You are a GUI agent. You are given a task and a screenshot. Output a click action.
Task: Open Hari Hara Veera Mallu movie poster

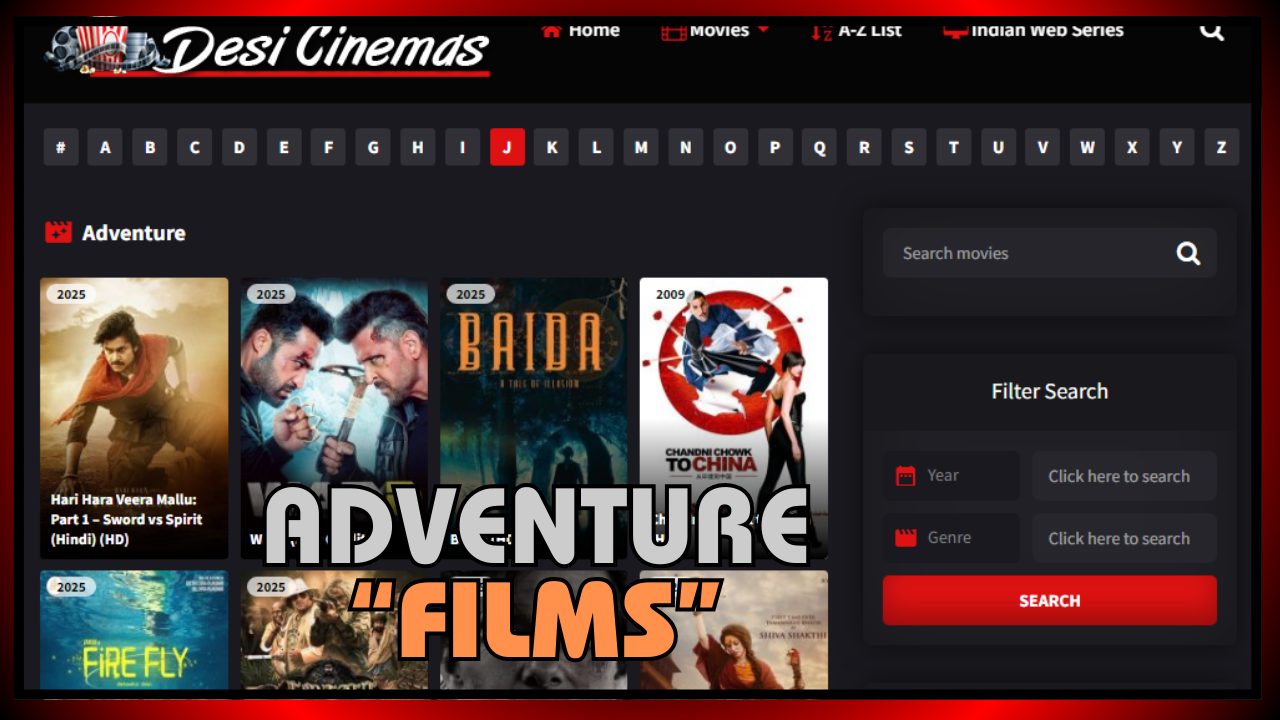pyautogui.click(x=134, y=400)
